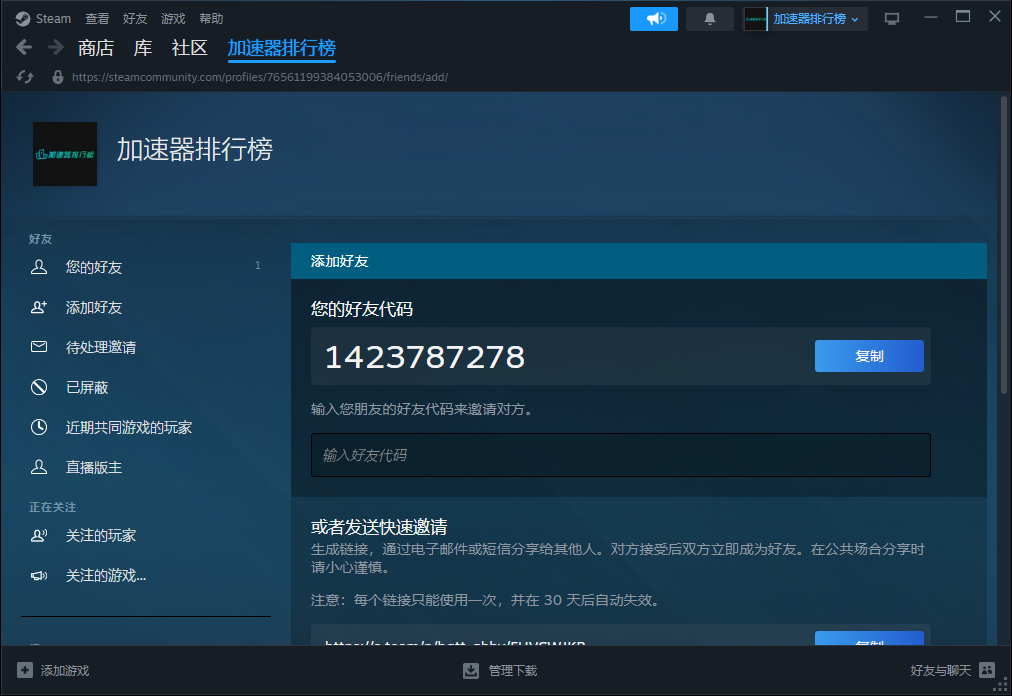Open the 好友 menu in the menu bar
This screenshot has width=1012, height=696.
tap(135, 19)
